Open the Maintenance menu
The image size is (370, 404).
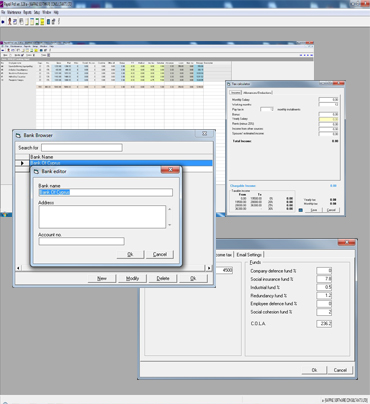click(14, 12)
